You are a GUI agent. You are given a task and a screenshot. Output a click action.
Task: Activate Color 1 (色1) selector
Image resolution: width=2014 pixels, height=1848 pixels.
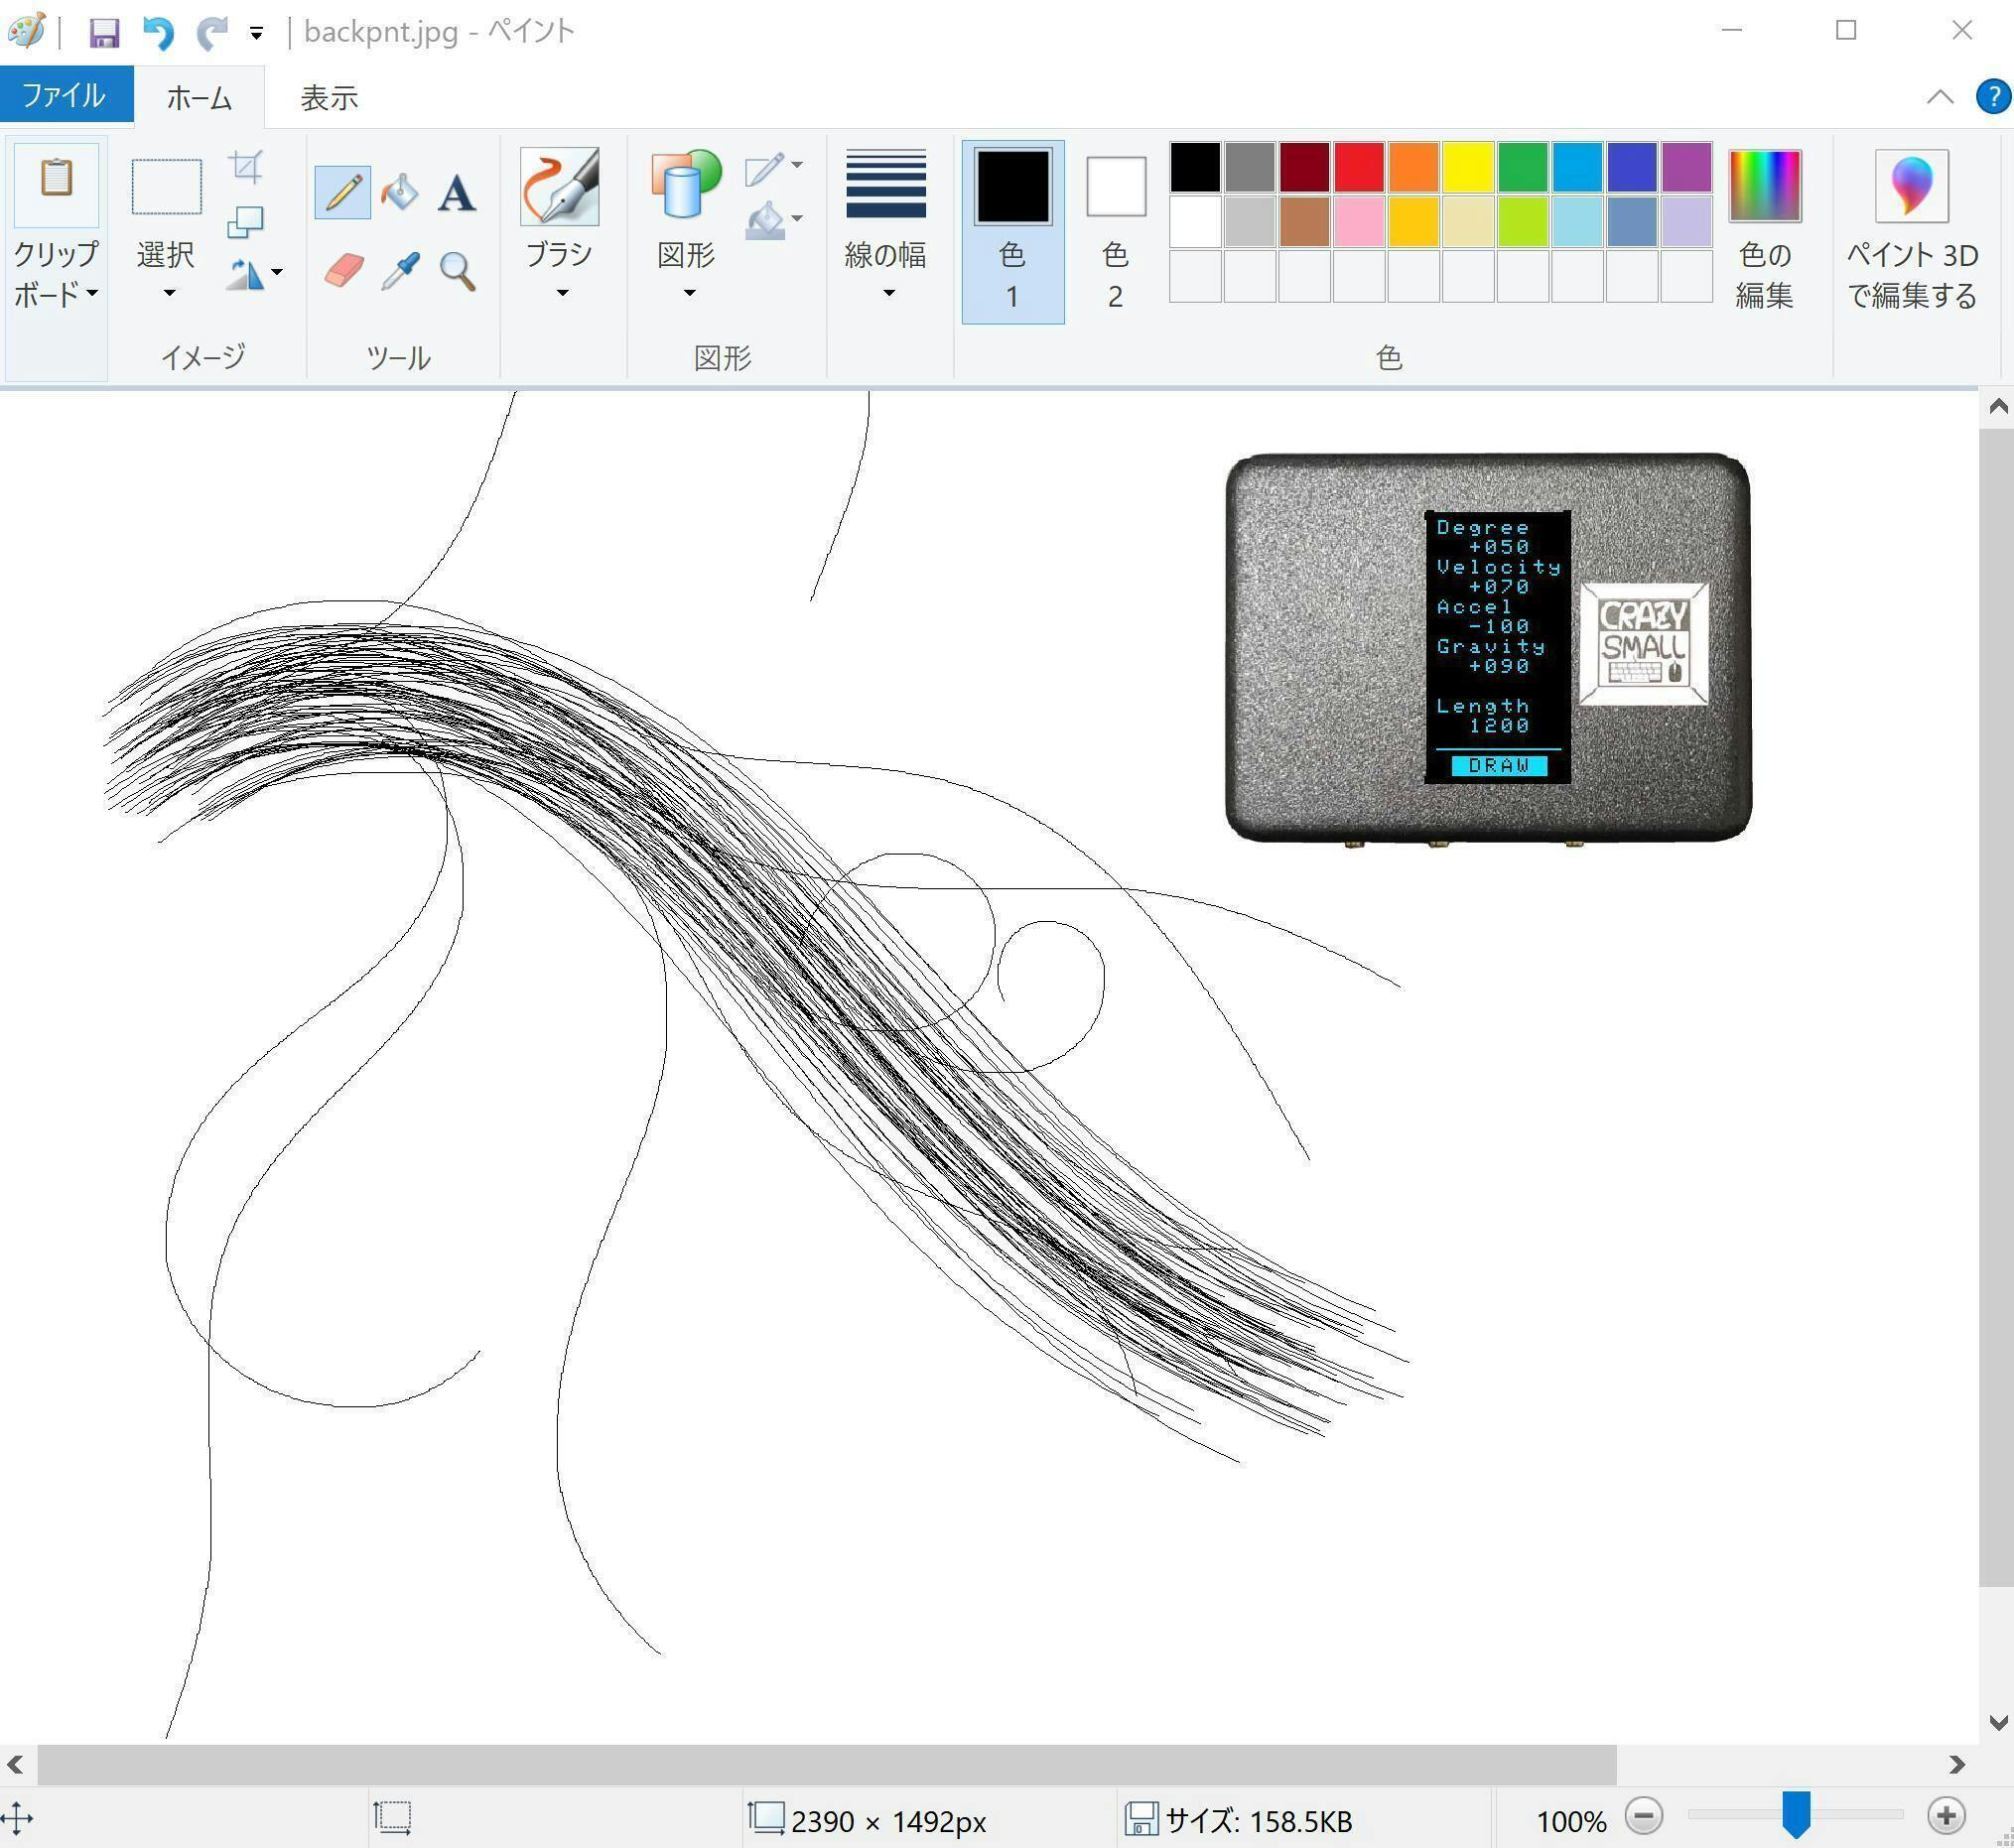click(1012, 232)
